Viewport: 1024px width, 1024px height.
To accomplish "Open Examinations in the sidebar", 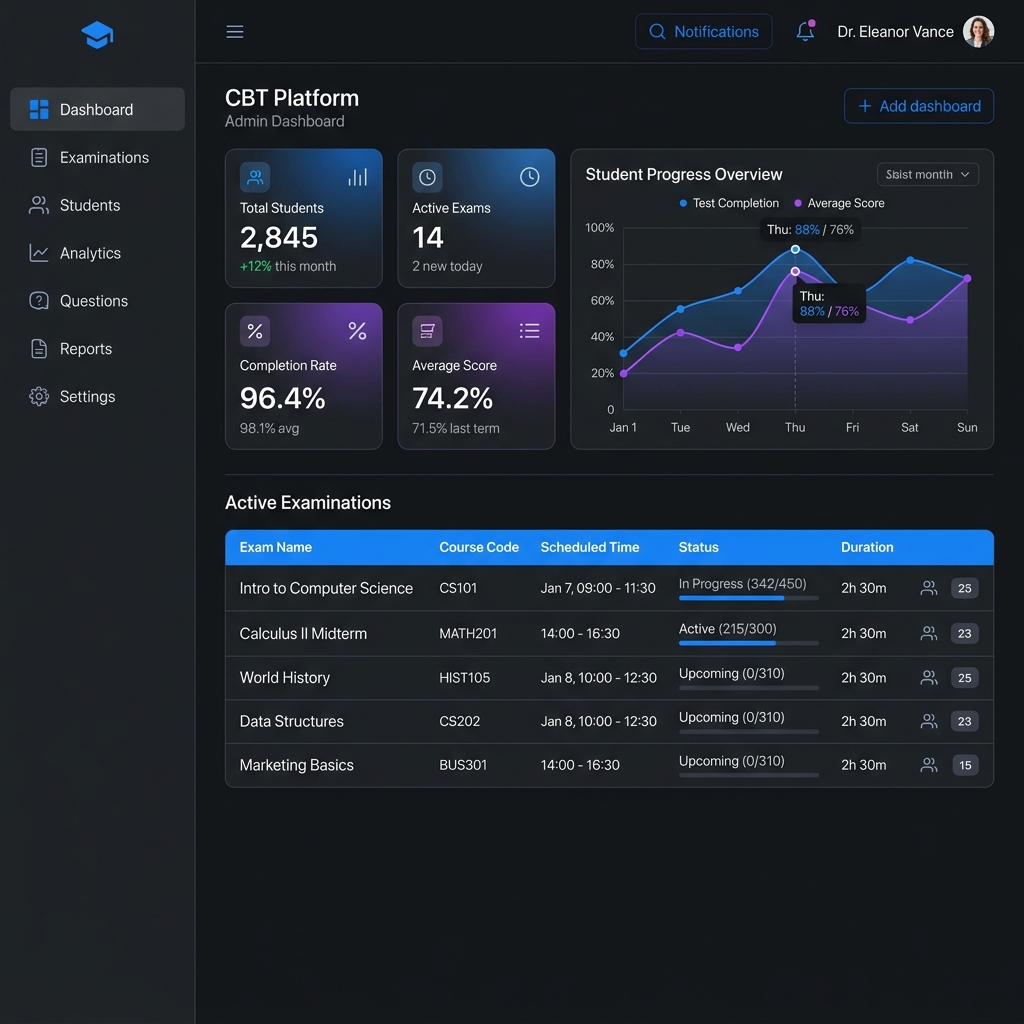I will 97,157.
